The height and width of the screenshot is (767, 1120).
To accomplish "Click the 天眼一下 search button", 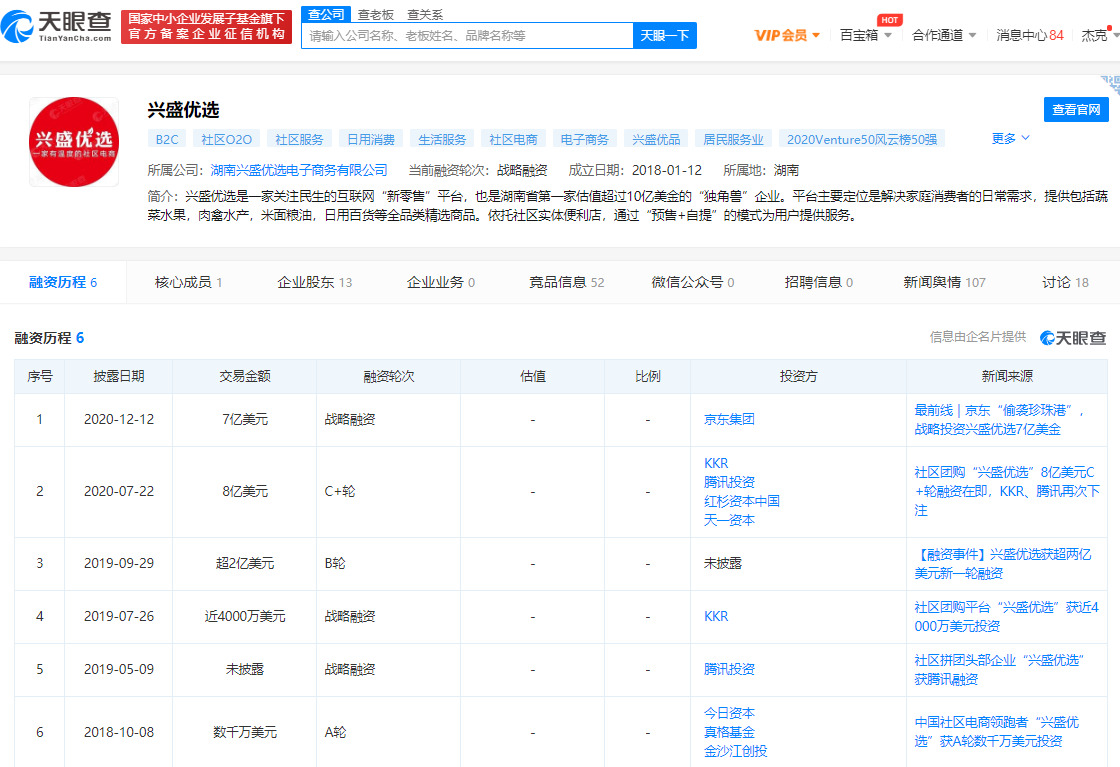I will click(664, 35).
